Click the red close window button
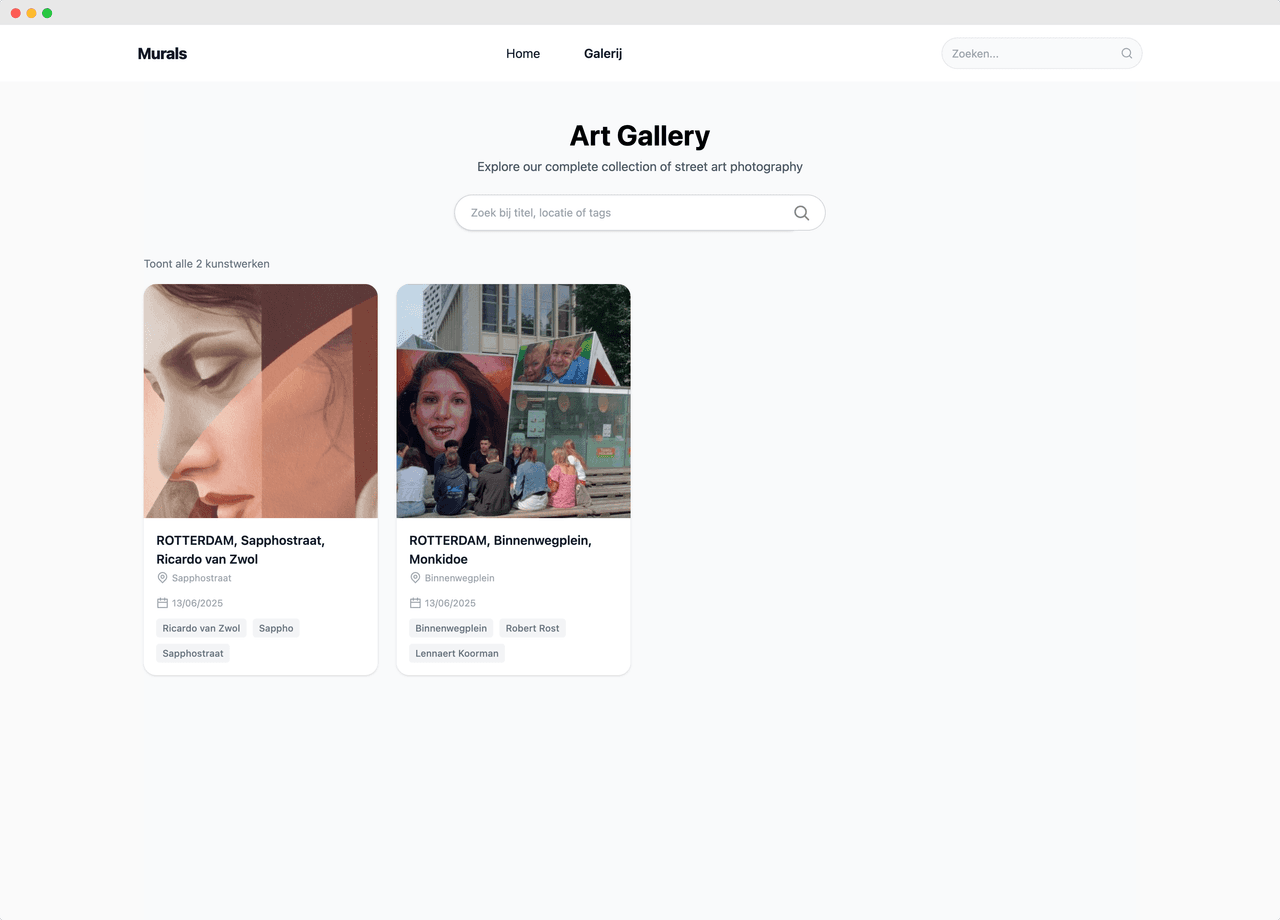 tap(16, 13)
